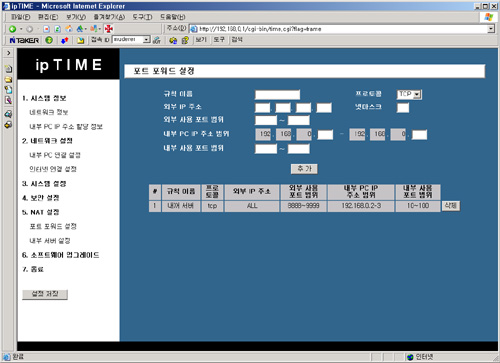
Task: Click the NTAKER logo button
Action: click(24, 40)
